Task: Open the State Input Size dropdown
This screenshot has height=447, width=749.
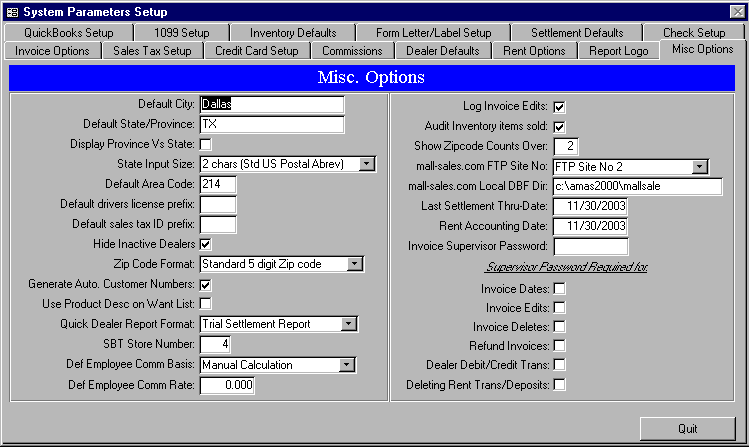Action: (367, 164)
